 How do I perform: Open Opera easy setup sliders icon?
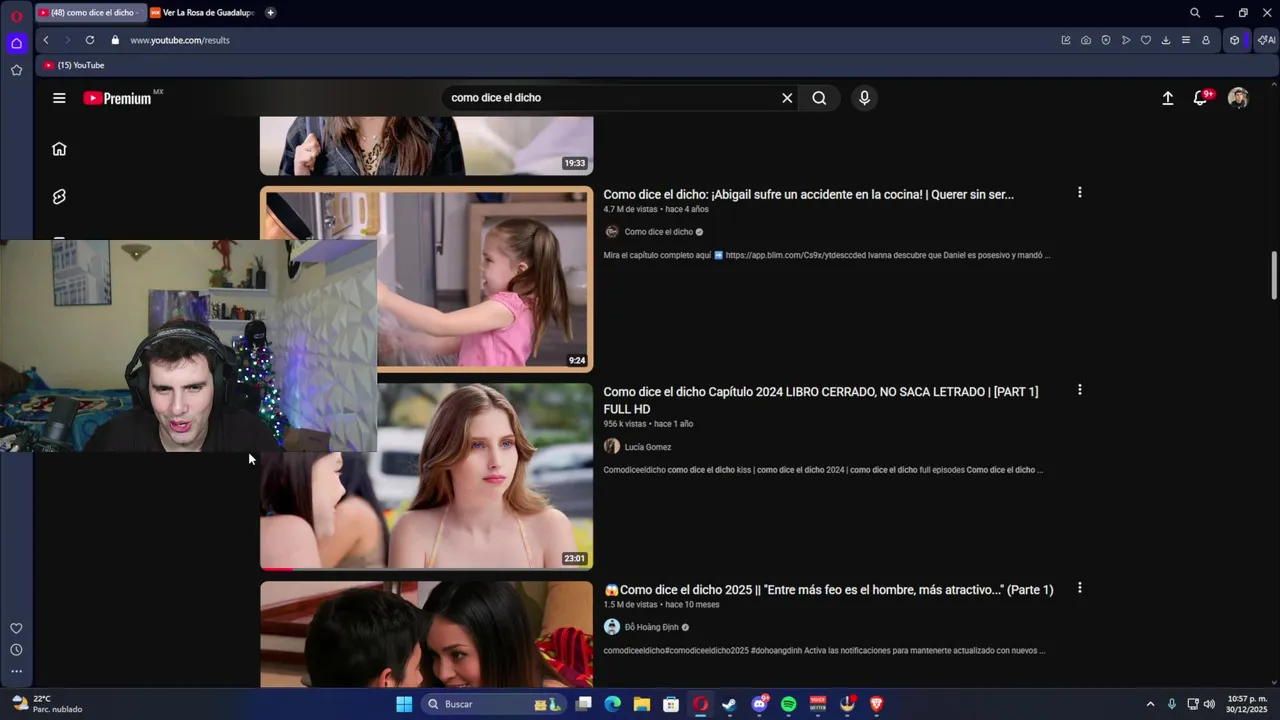click(1186, 40)
